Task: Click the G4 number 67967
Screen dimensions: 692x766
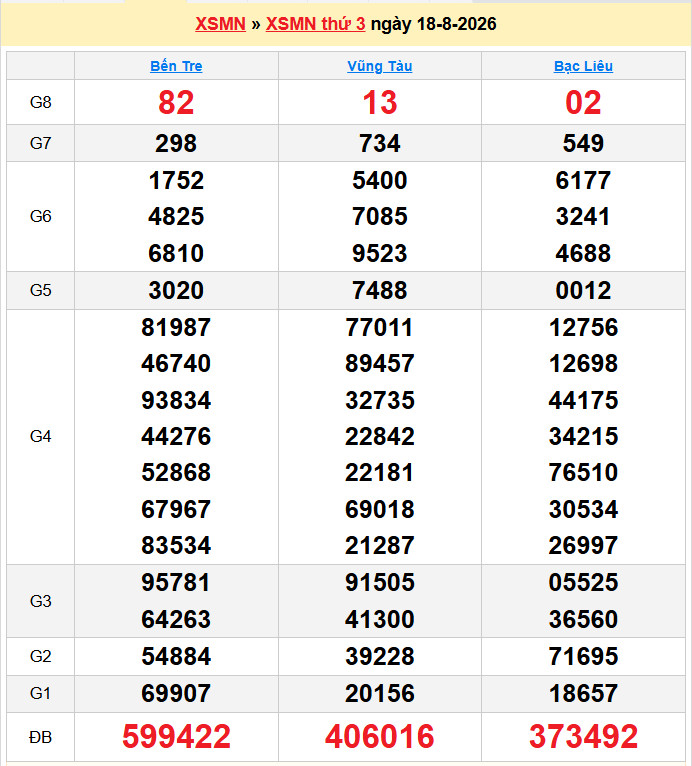Action: point(176,509)
